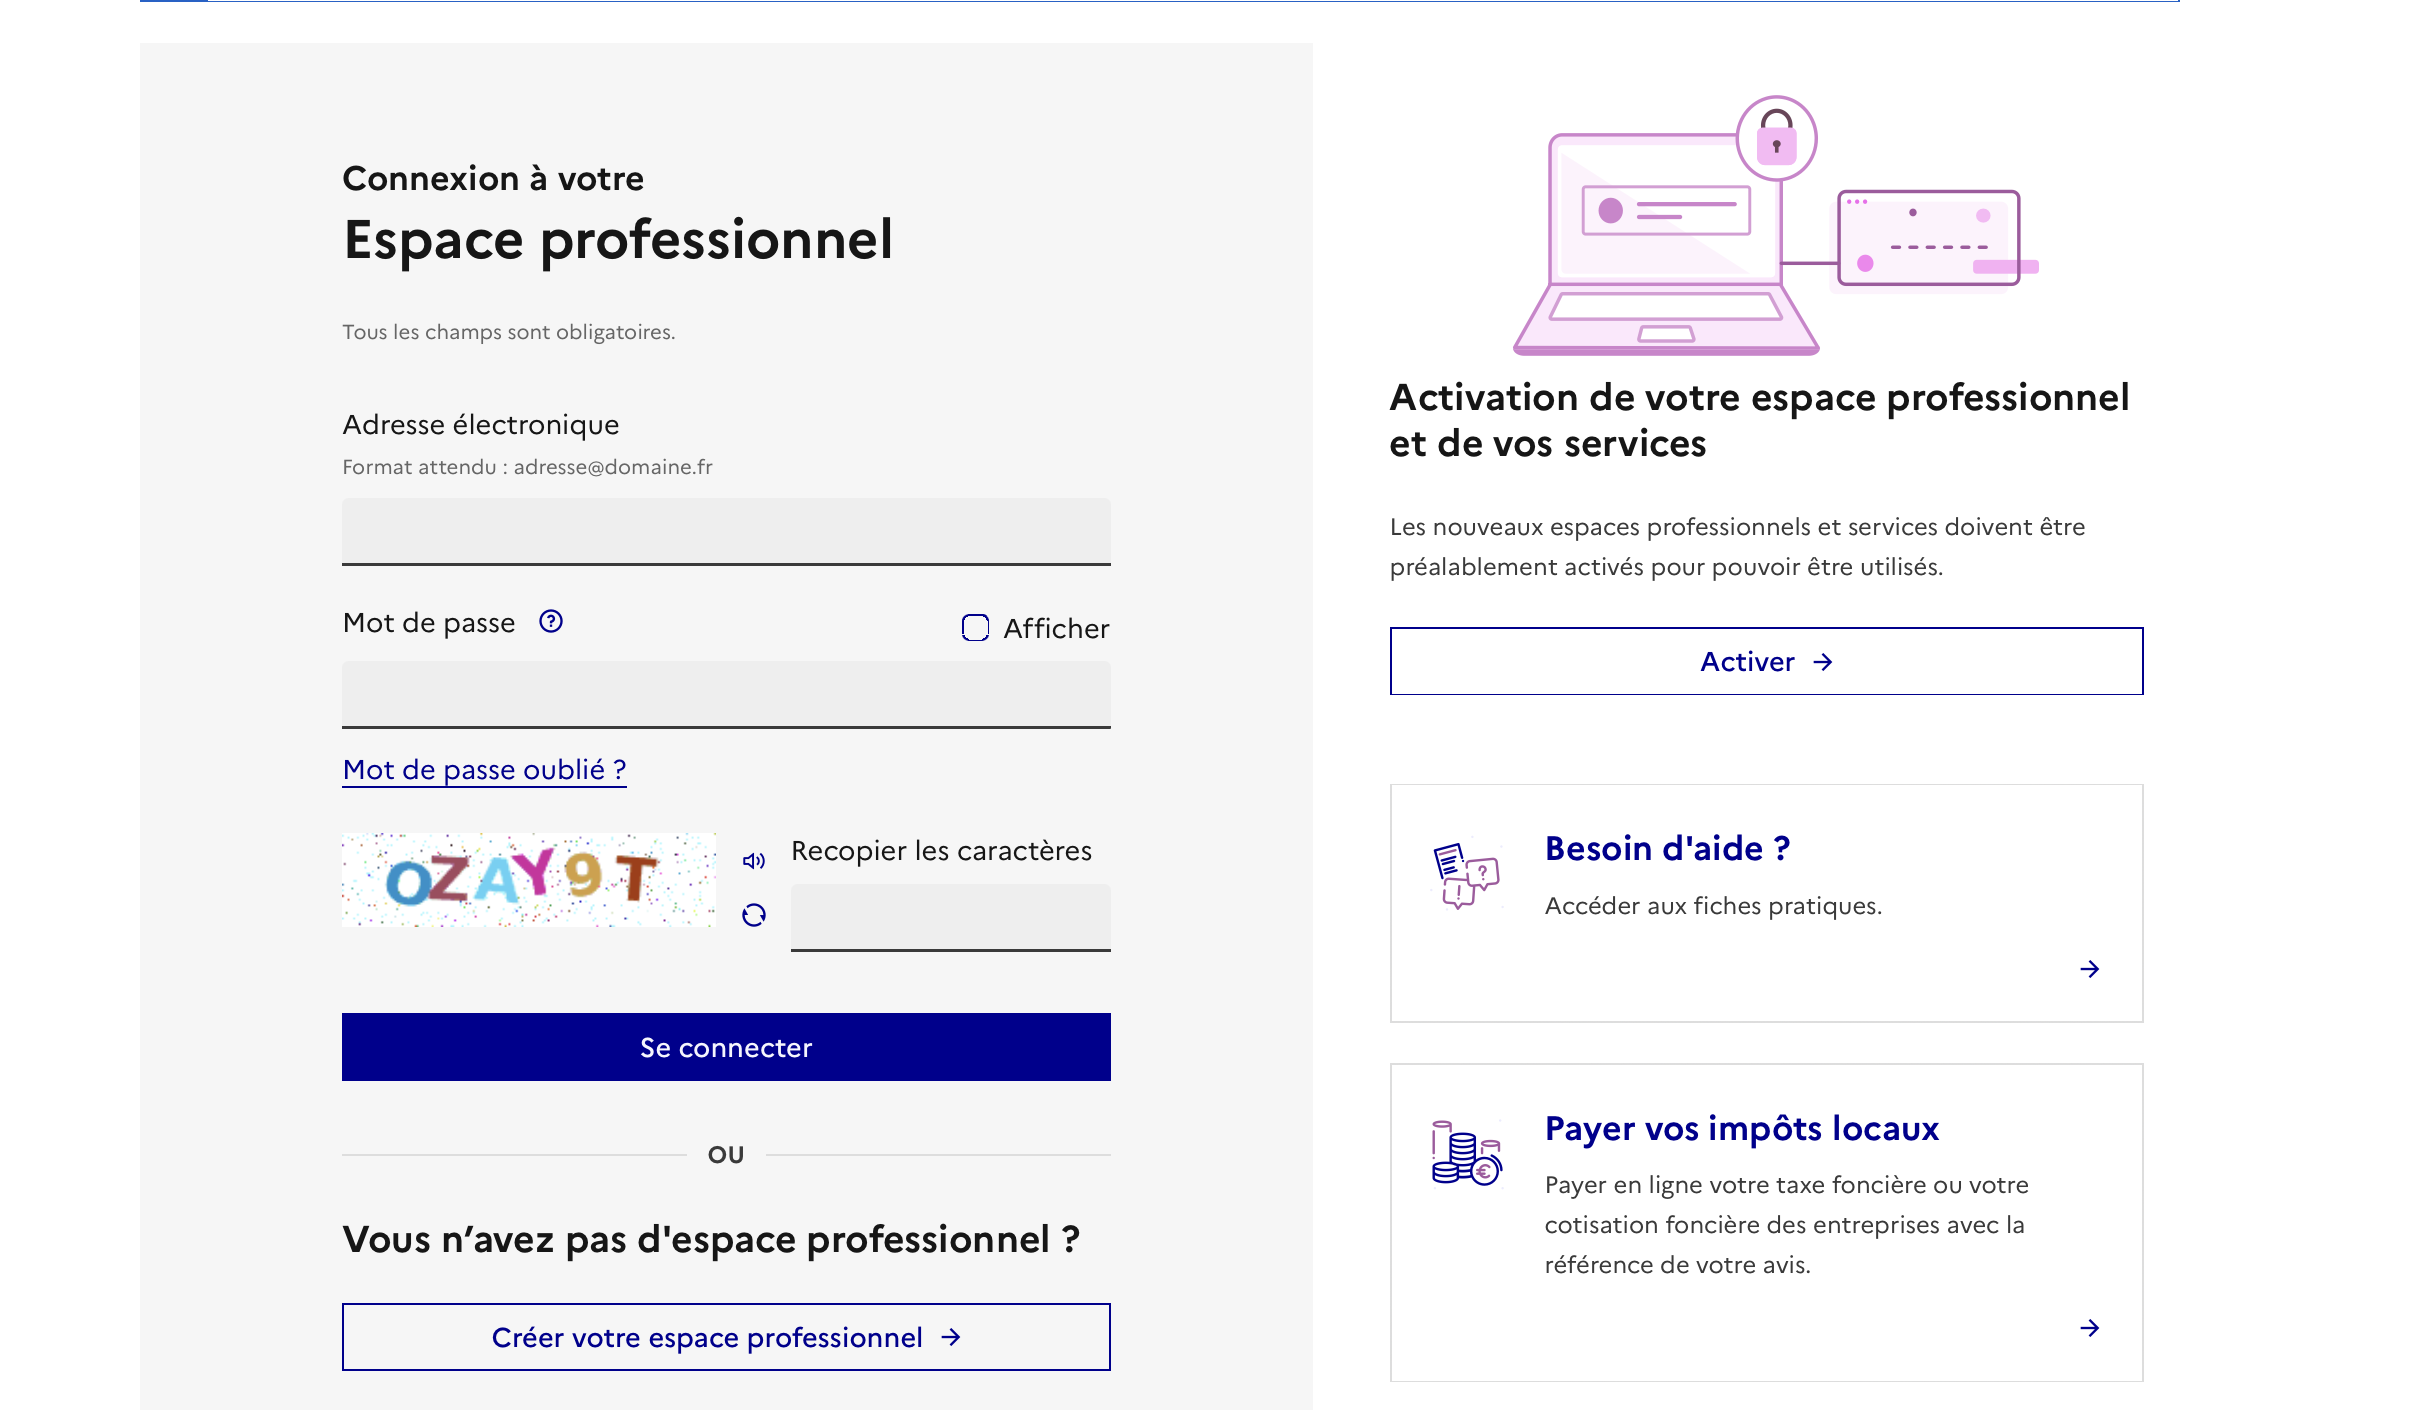Click the laptop with padlock illustration
Screen dimensions: 2428x1410
tap(1775, 226)
